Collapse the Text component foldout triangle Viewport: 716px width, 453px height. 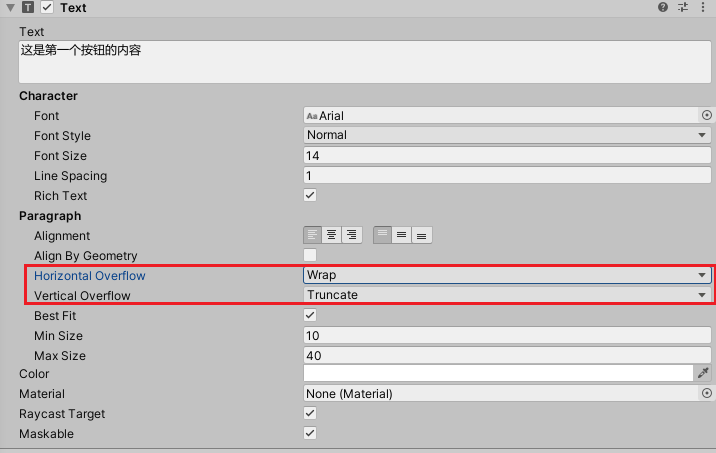11,8
